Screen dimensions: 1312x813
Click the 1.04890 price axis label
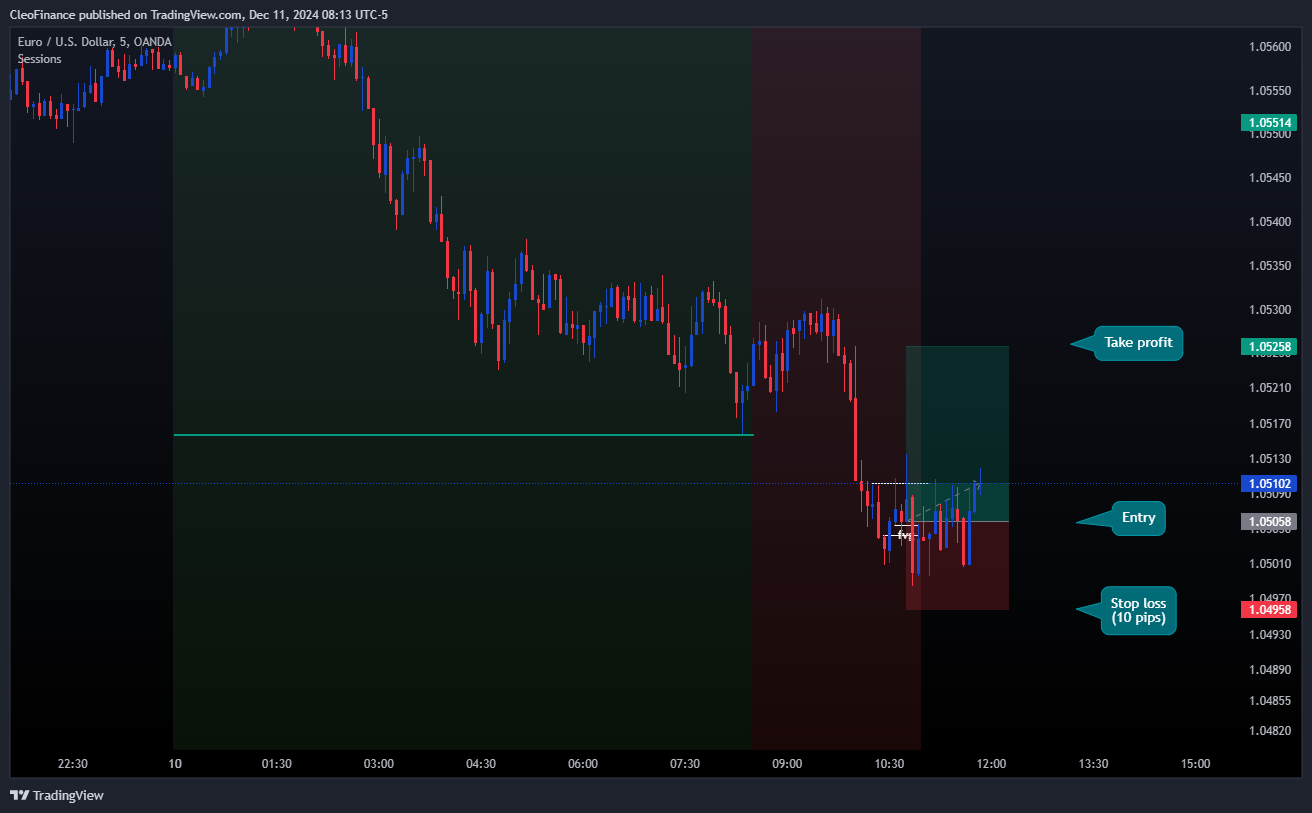click(x=1270, y=669)
